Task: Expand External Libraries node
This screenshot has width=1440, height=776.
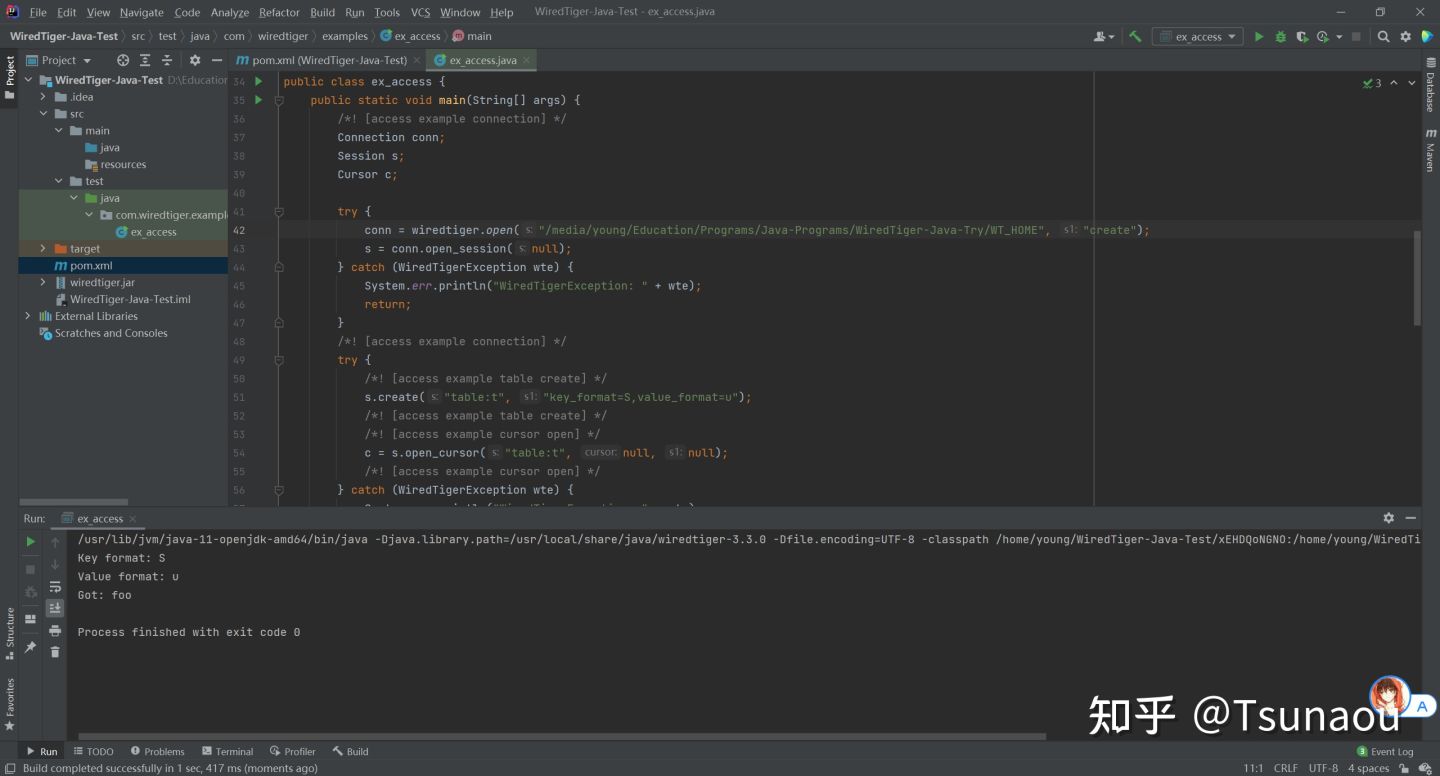Action: (28, 316)
